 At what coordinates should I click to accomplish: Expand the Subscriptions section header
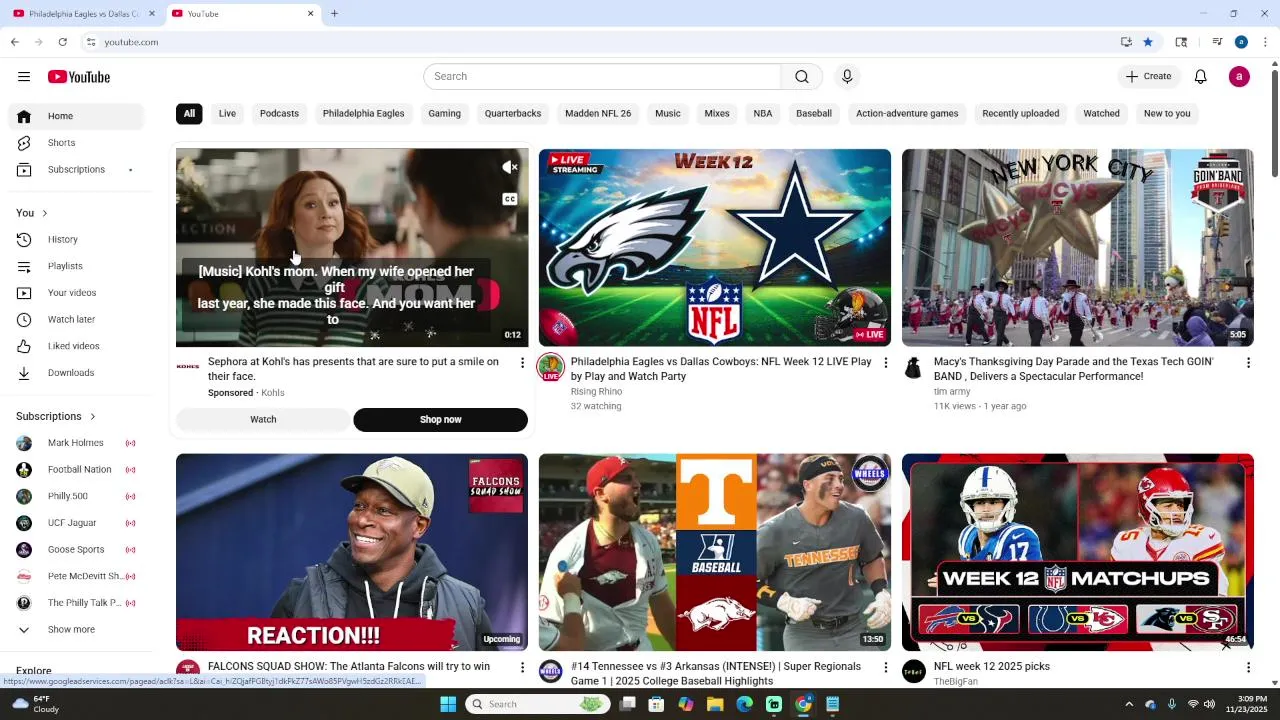56,416
